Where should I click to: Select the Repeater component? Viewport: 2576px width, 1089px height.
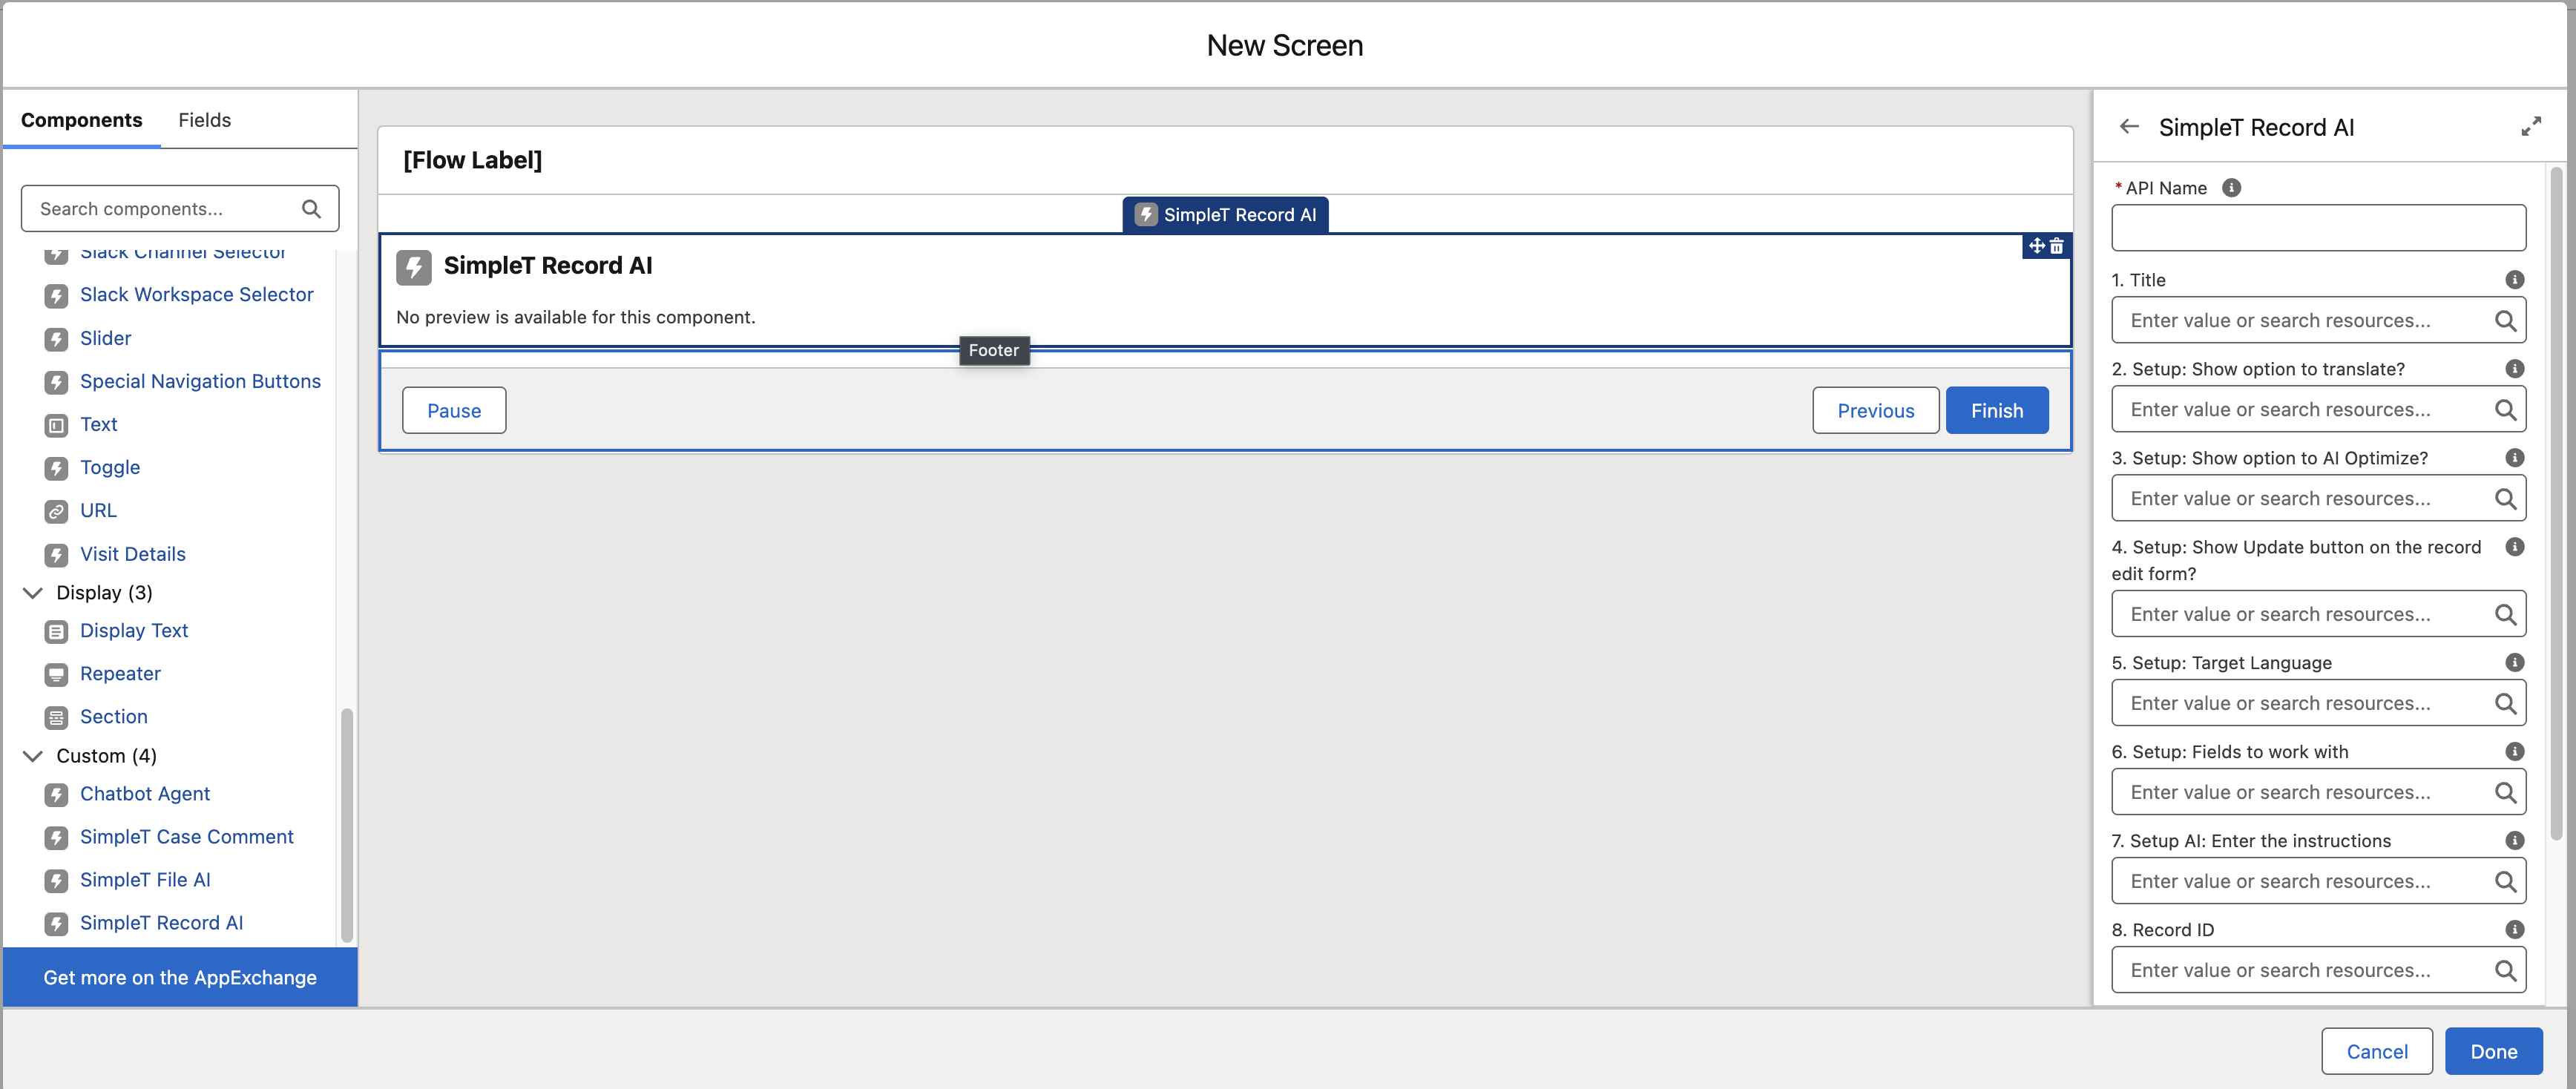[120, 674]
